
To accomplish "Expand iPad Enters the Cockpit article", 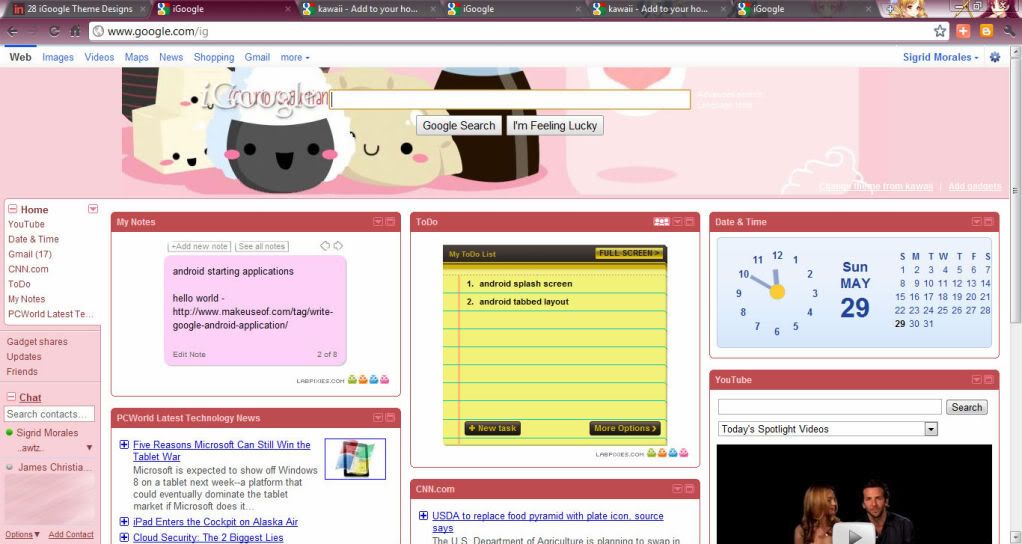I will coord(124,522).
